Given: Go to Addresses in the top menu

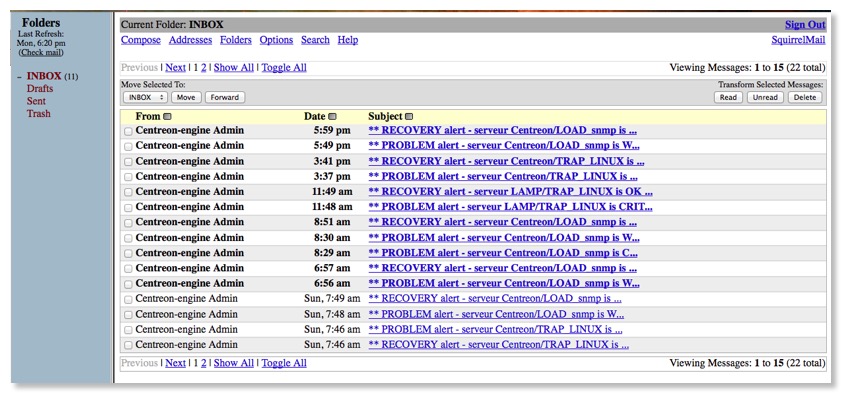Looking at the screenshot, I should (190, 40).
